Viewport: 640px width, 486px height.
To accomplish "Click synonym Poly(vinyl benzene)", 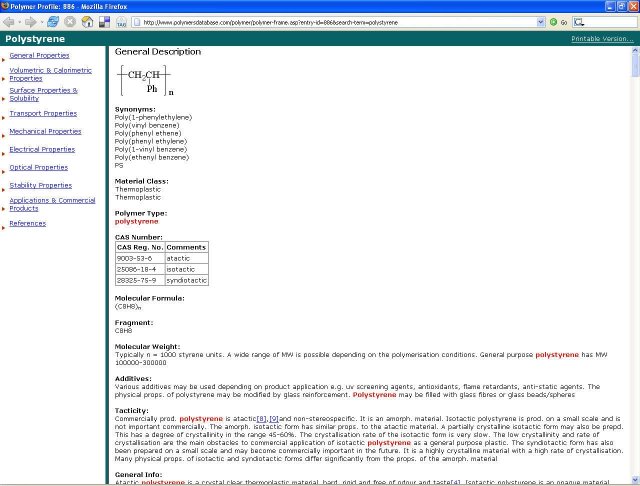I will (x=147, y=125).
